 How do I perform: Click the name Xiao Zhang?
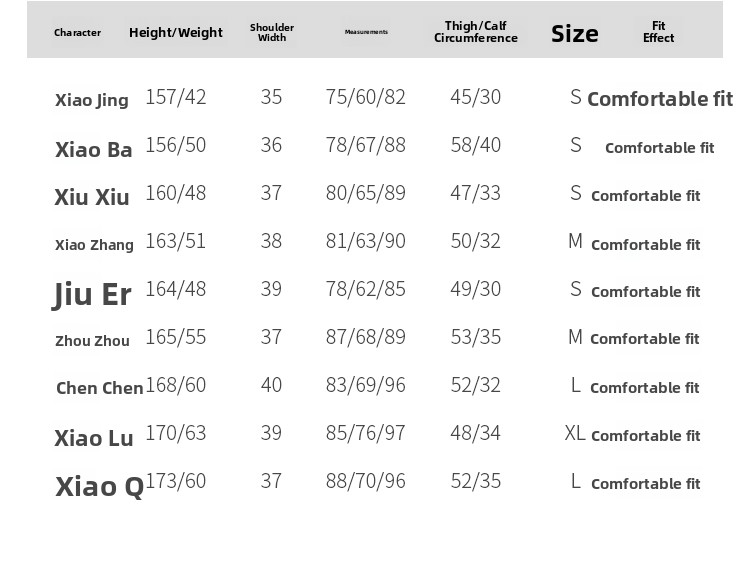(x=94, y=245)
